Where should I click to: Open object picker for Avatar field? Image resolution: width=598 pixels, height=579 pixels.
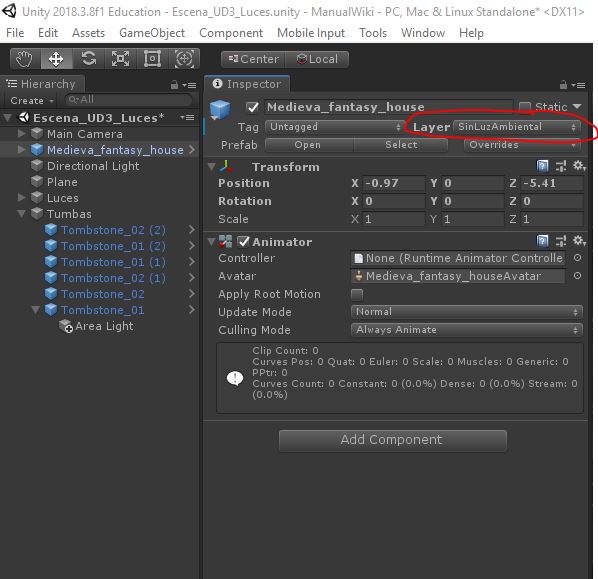point(577,275)
